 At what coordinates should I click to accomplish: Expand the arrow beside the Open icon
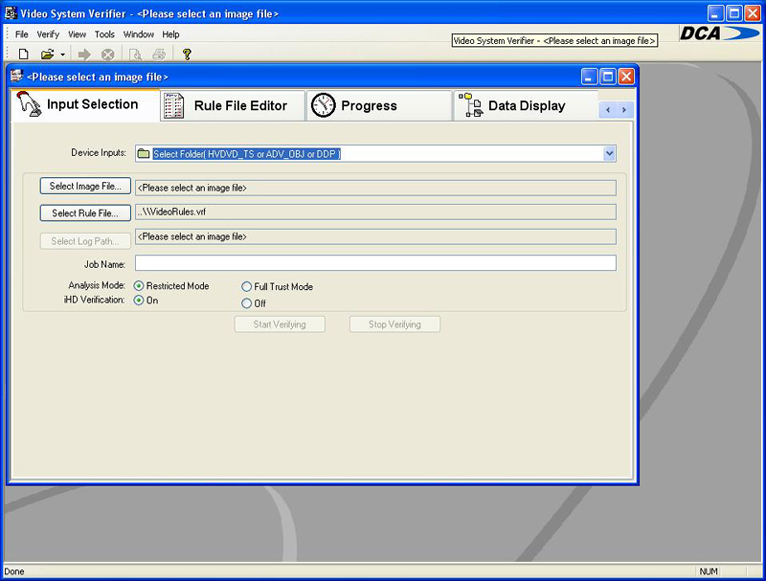(63, 55)
